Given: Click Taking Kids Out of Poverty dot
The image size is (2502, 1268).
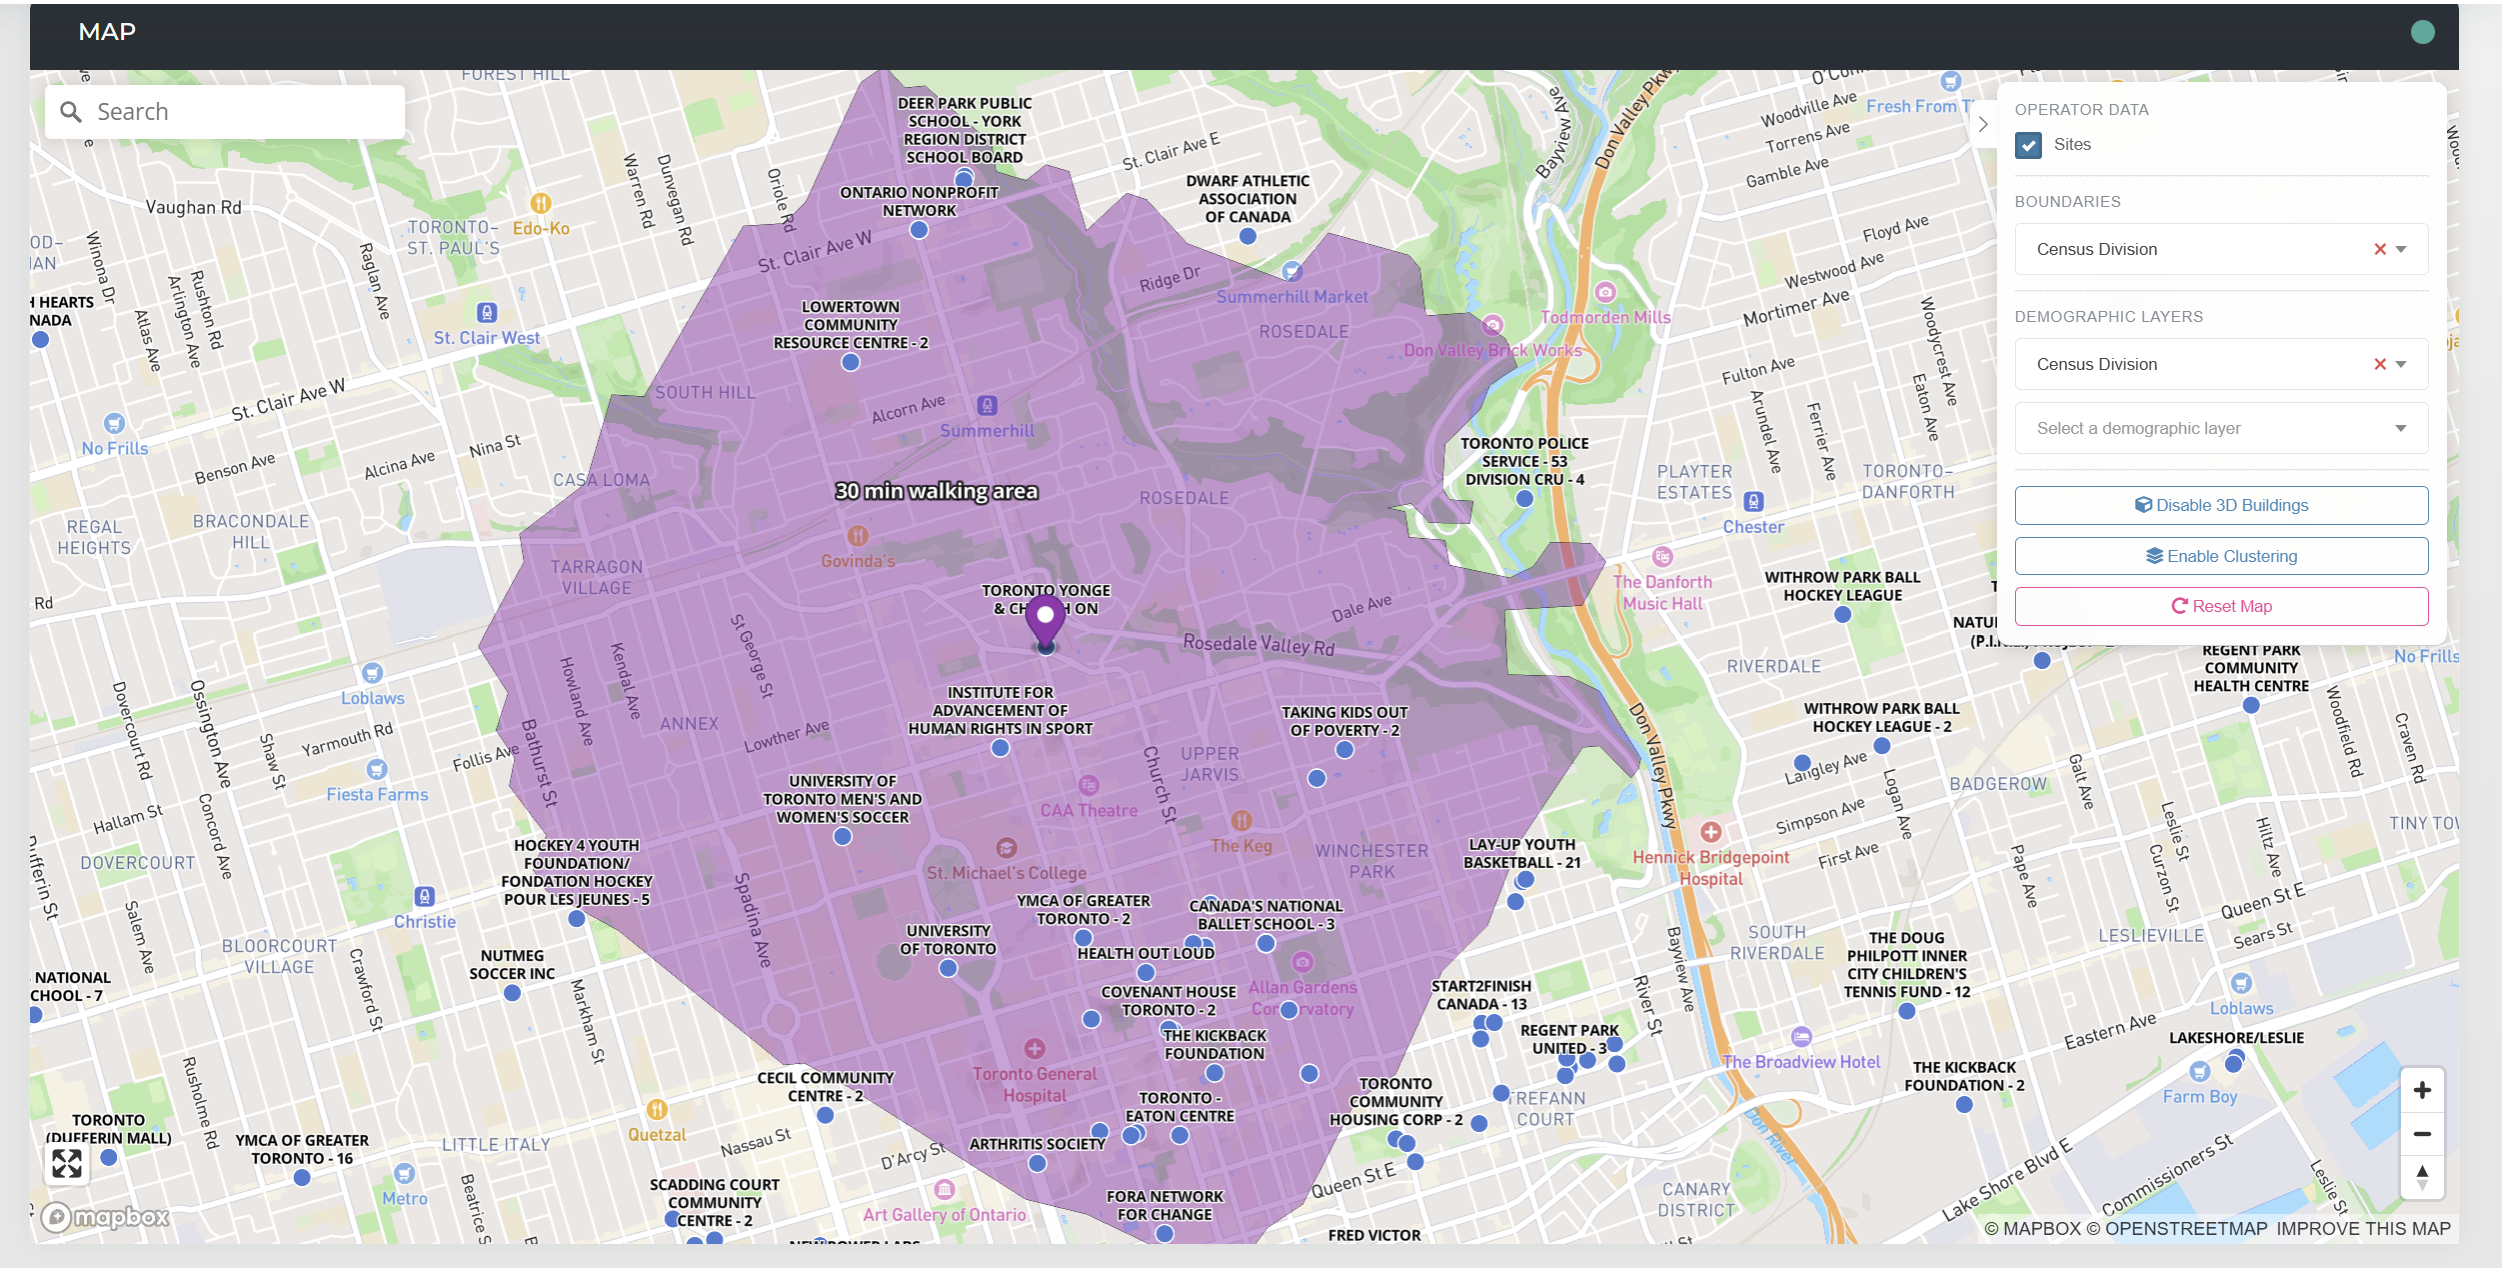Looking at the screenshot, I should tap(1344, 749).
